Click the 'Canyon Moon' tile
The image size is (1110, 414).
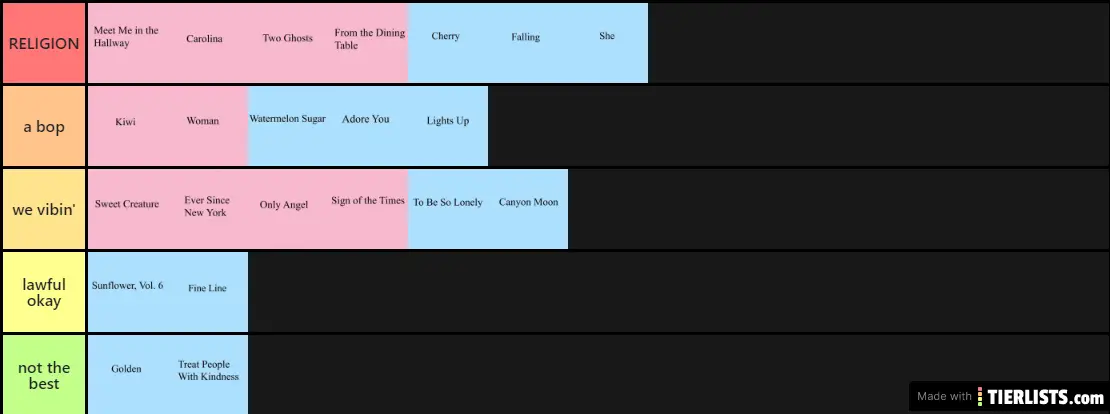click(528, 208)
